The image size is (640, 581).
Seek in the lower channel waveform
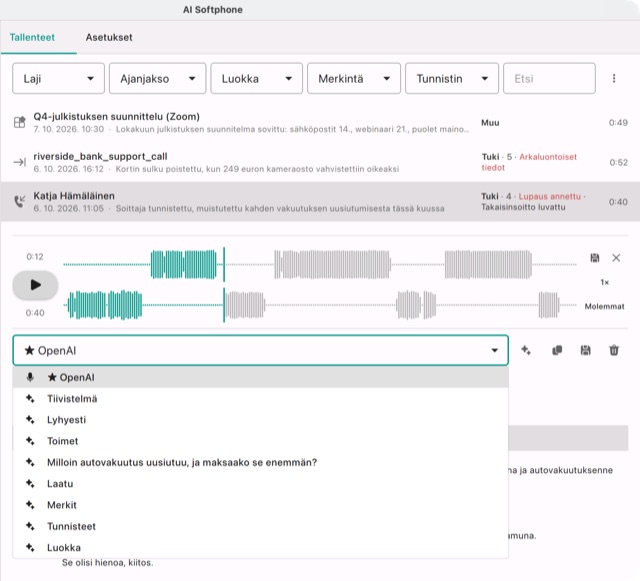[x=320, y=305]
